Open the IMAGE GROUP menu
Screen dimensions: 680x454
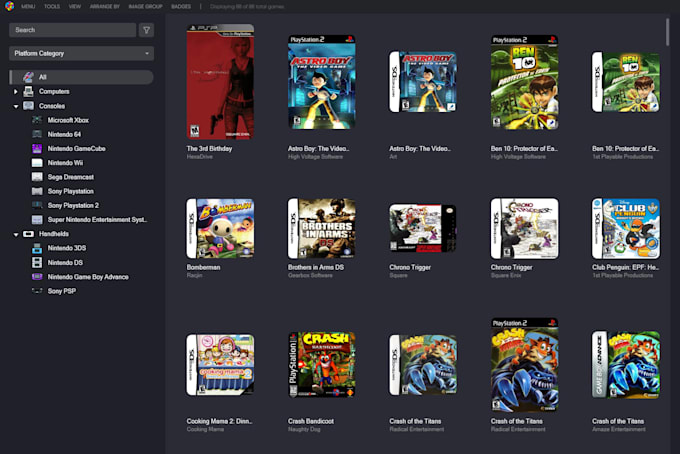145,7
